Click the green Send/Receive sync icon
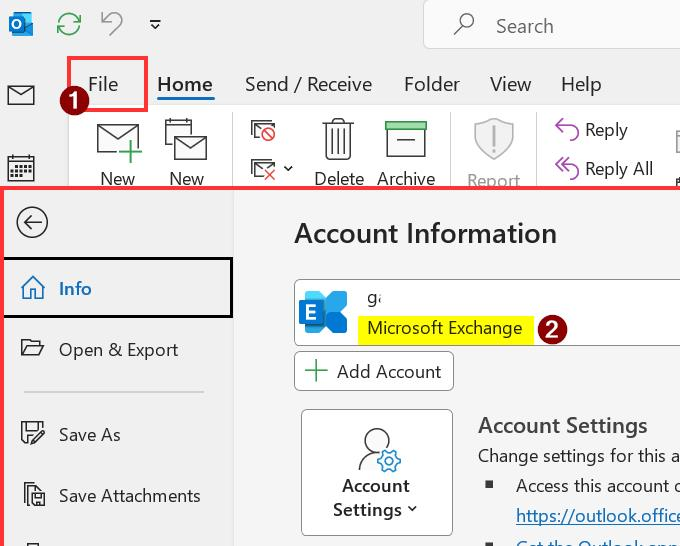 [x=69, y=24]
